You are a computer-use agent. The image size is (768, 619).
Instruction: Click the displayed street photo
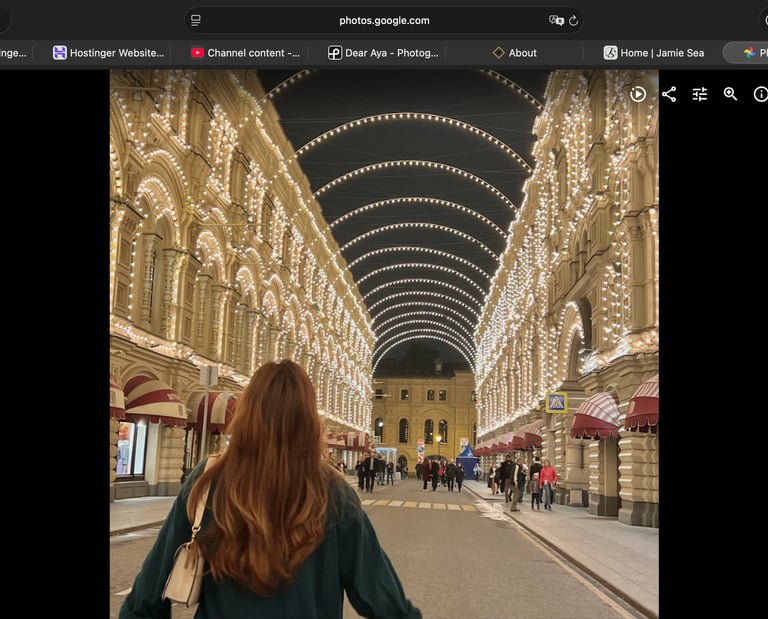(x=384, y=344)
